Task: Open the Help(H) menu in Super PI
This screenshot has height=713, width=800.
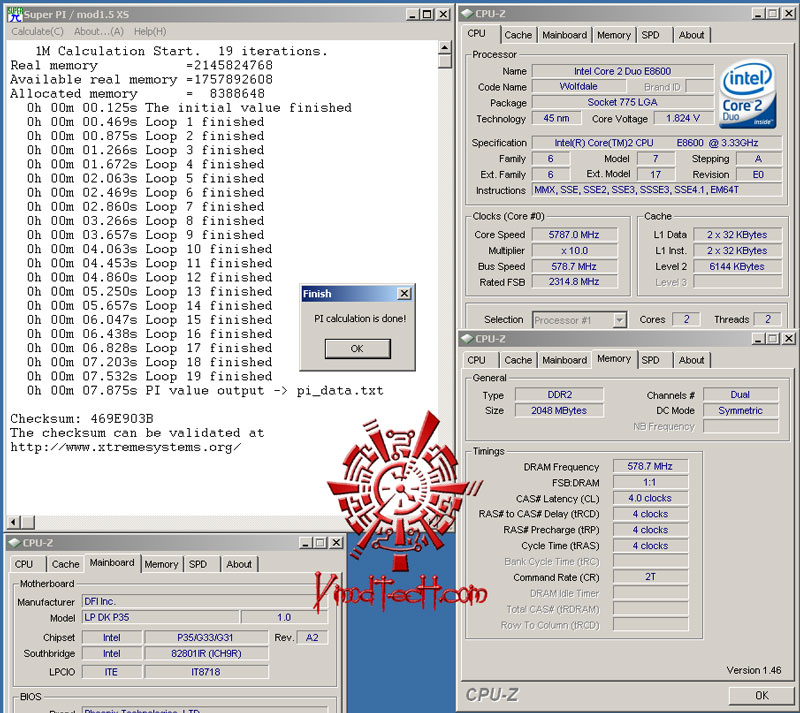Action: pos(150,32)
